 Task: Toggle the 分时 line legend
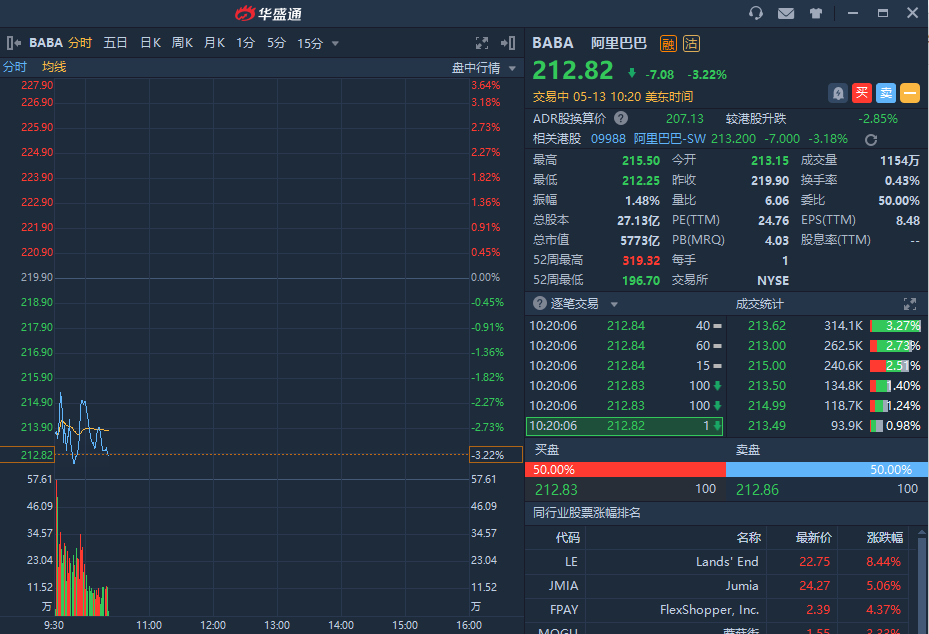point(15,67)
